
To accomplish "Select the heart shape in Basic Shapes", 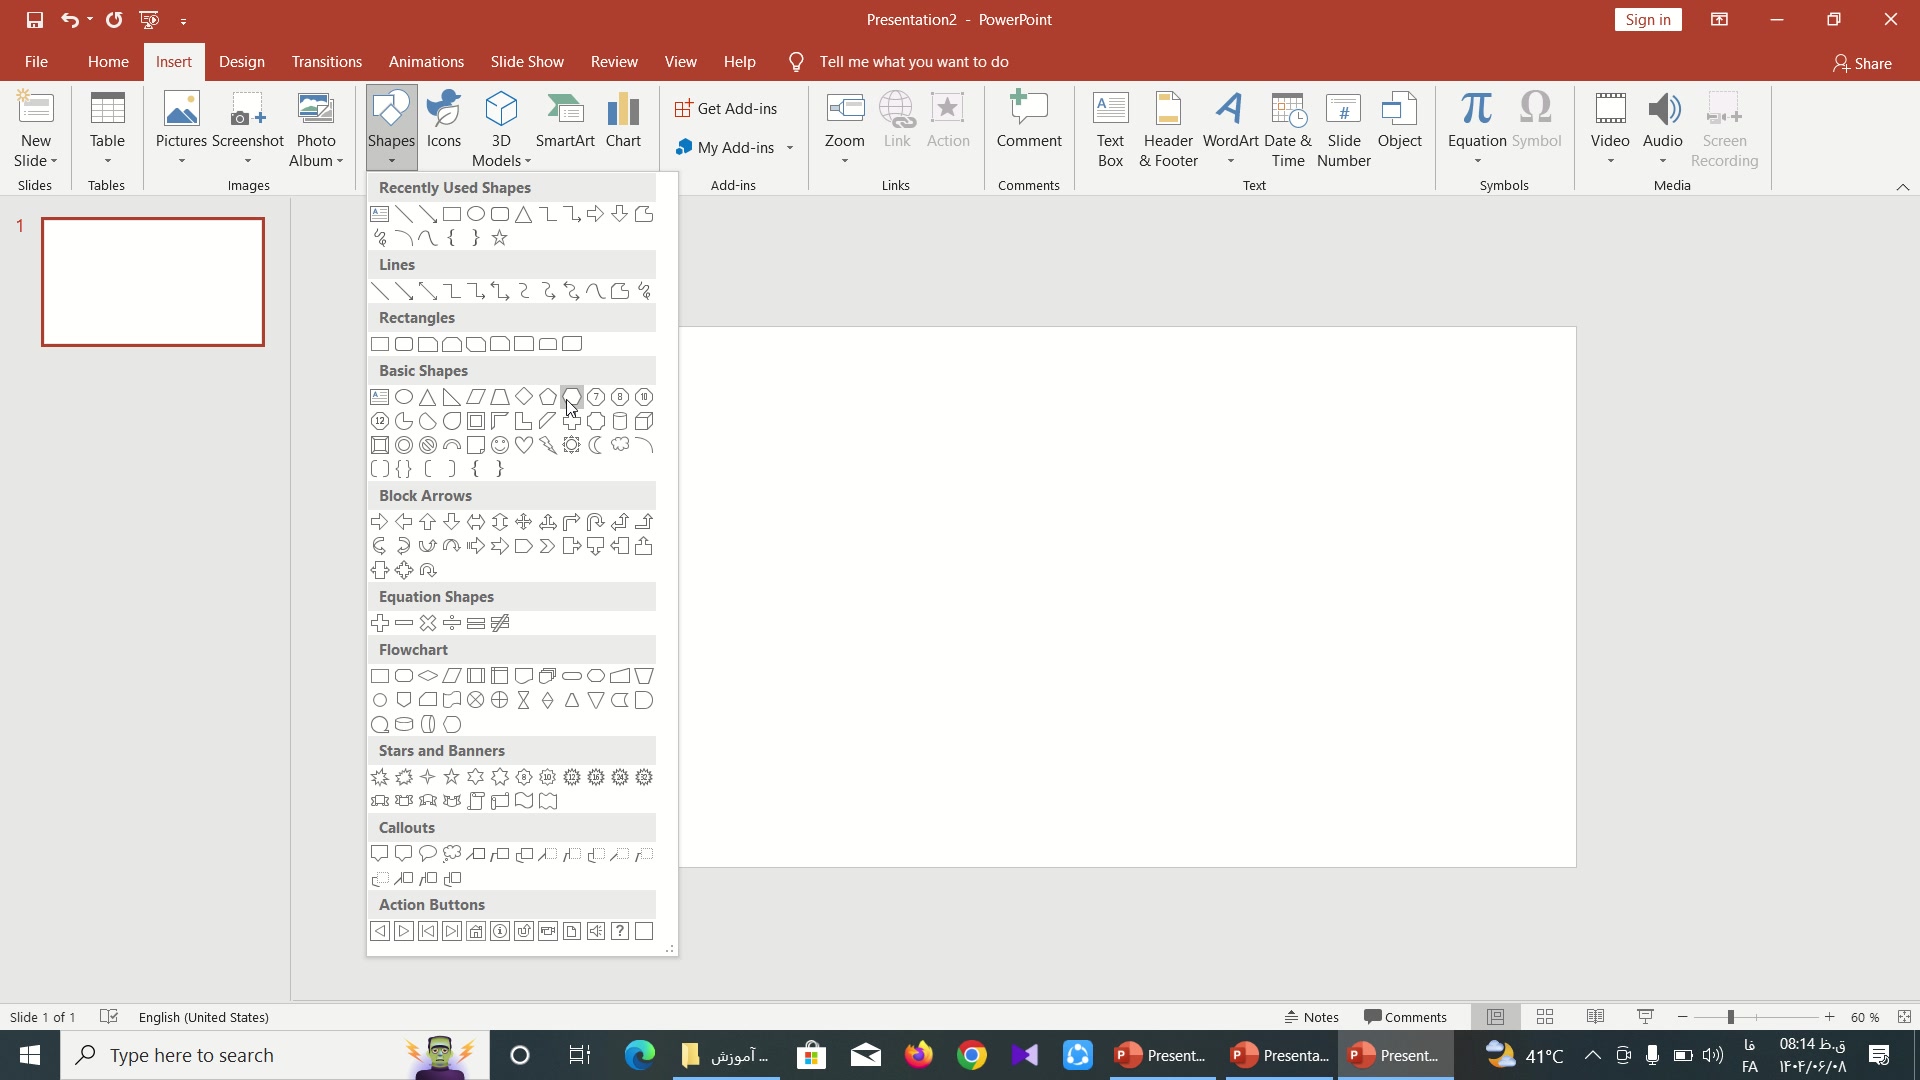I will tap(524, 445).
